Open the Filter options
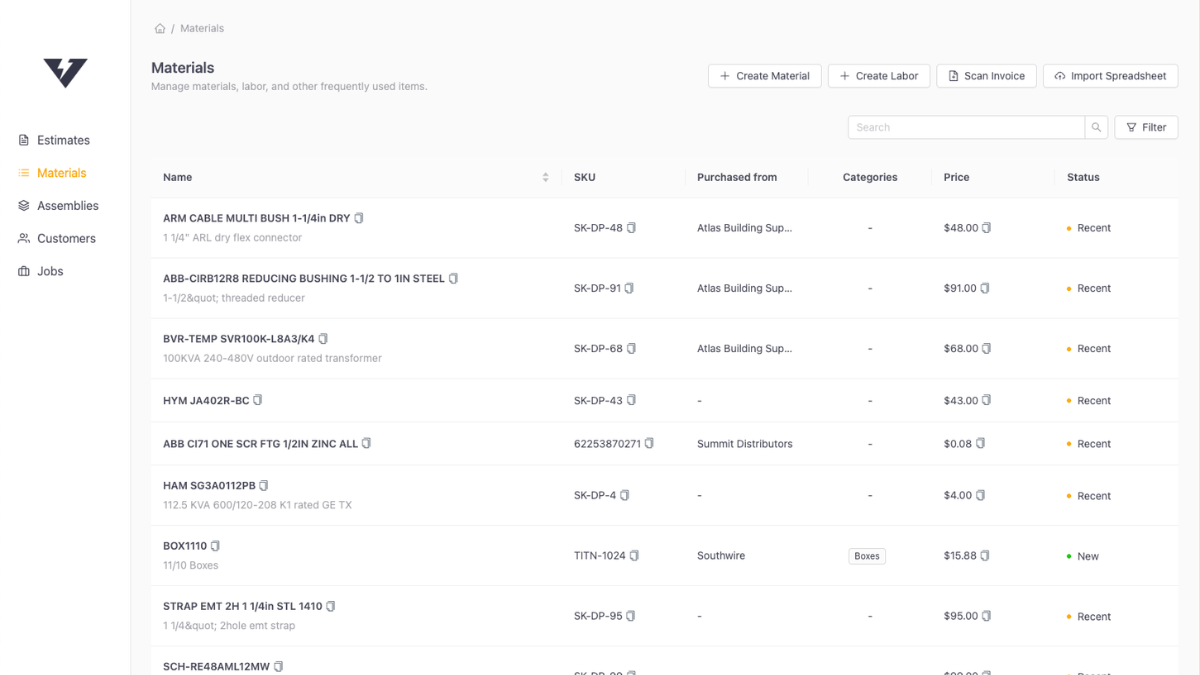The width and height of the screenshot is (1200, 675). pyautogui.click(x=1146, y=128)
